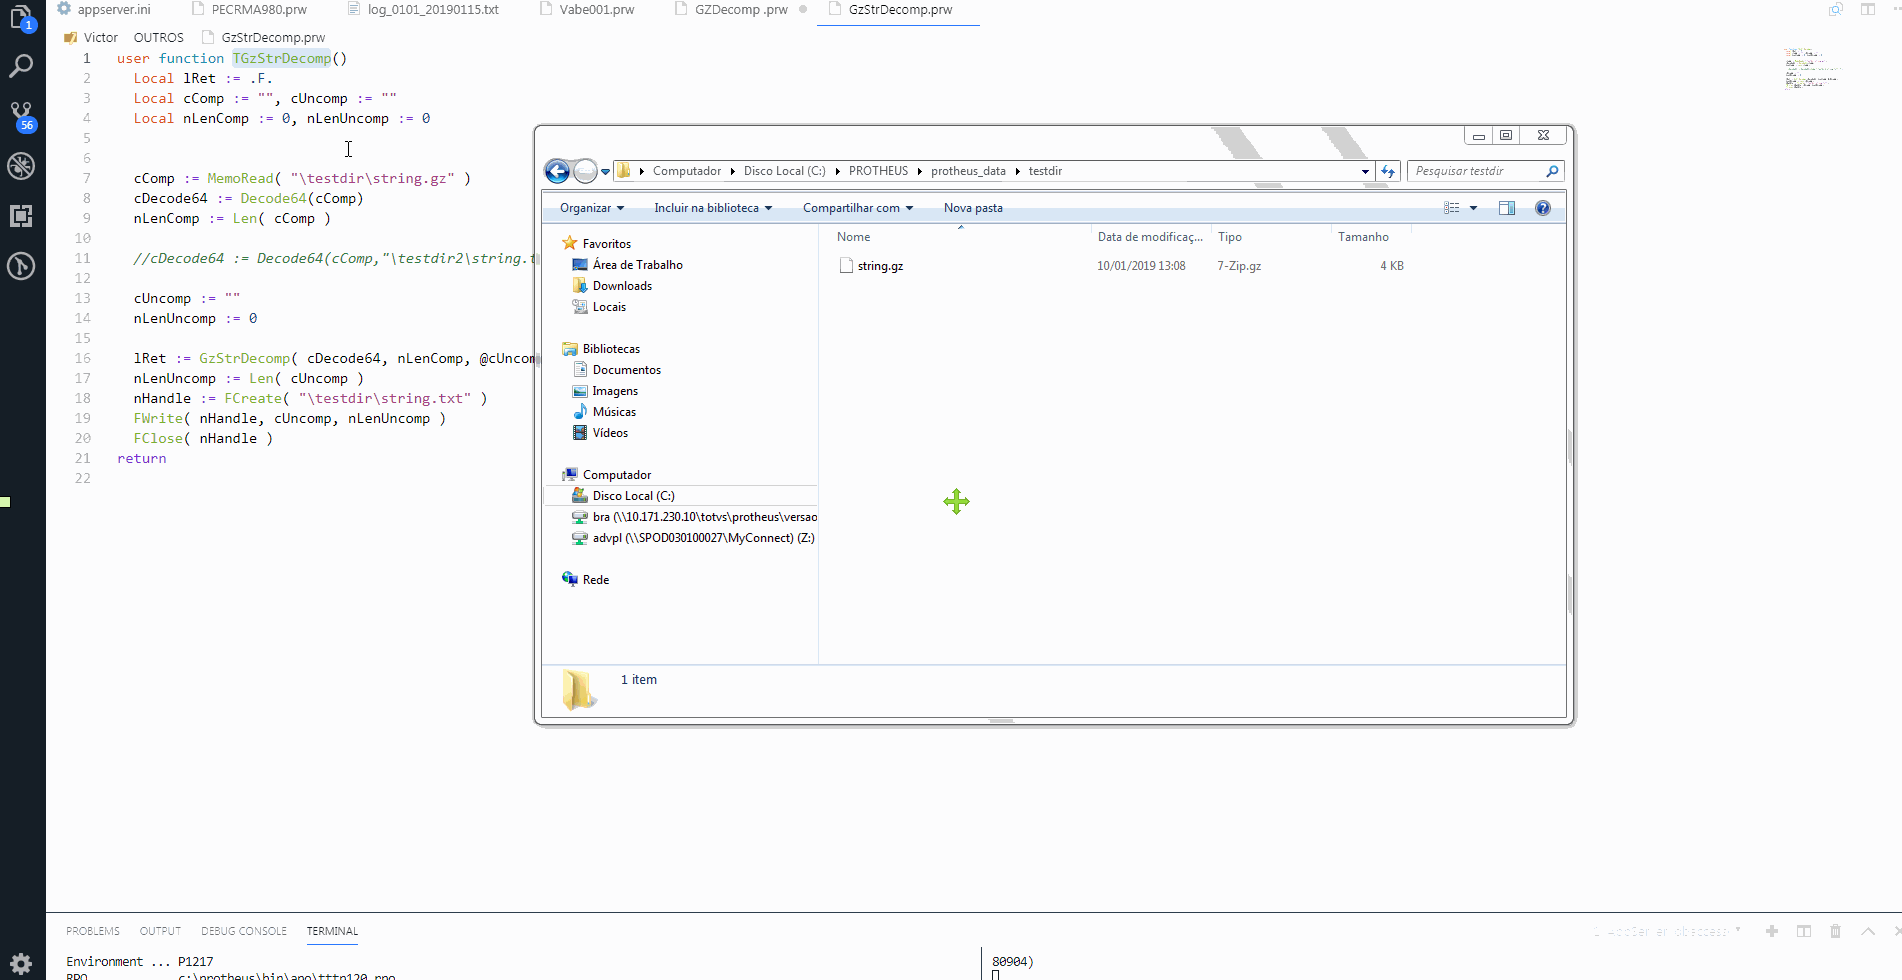Open the Extensions view in the activity bar
Viewport: 1902px width, 980px height.
[21, 216]
